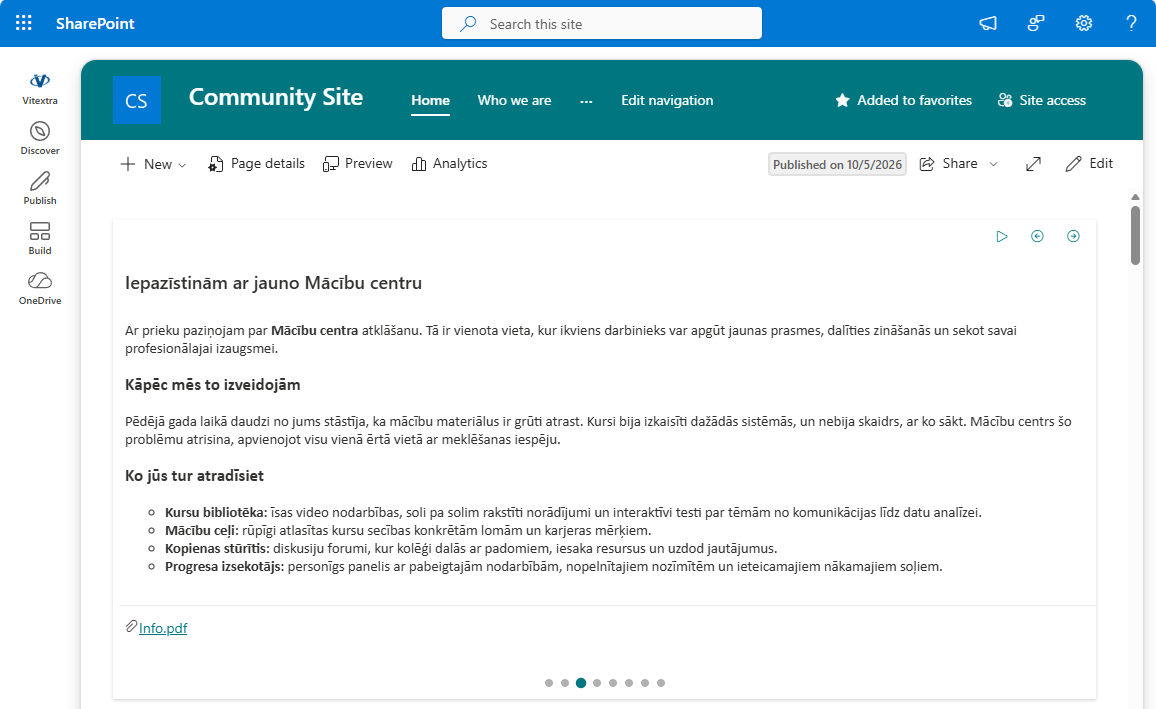The height and width of the screenshot is (709, 1156).
Task: Select the fourth carousel dot
Action: click(x=597, y=683)
